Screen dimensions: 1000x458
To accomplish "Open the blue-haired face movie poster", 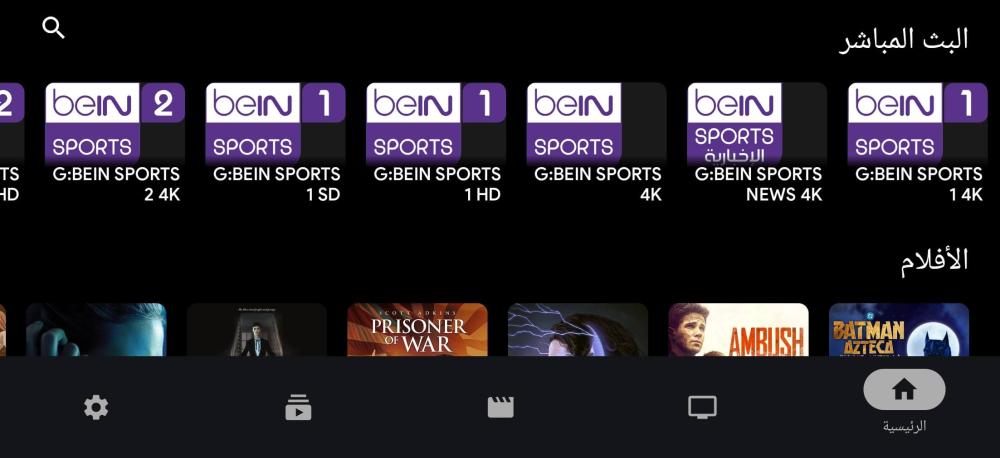I will (96, 330).
